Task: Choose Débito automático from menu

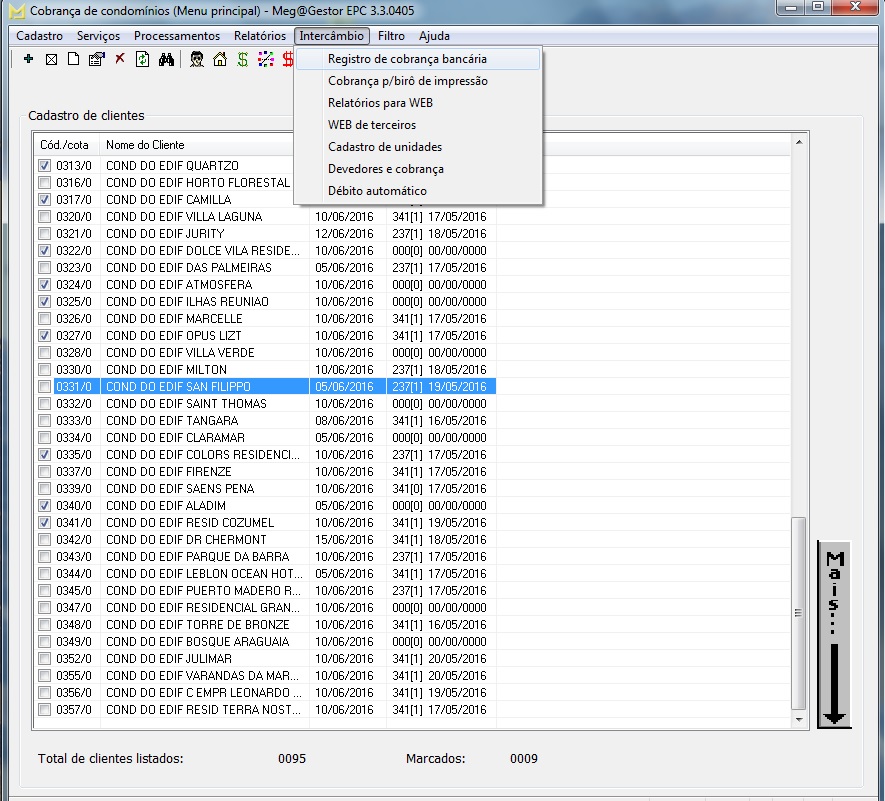Action: [x=377, y=191]
